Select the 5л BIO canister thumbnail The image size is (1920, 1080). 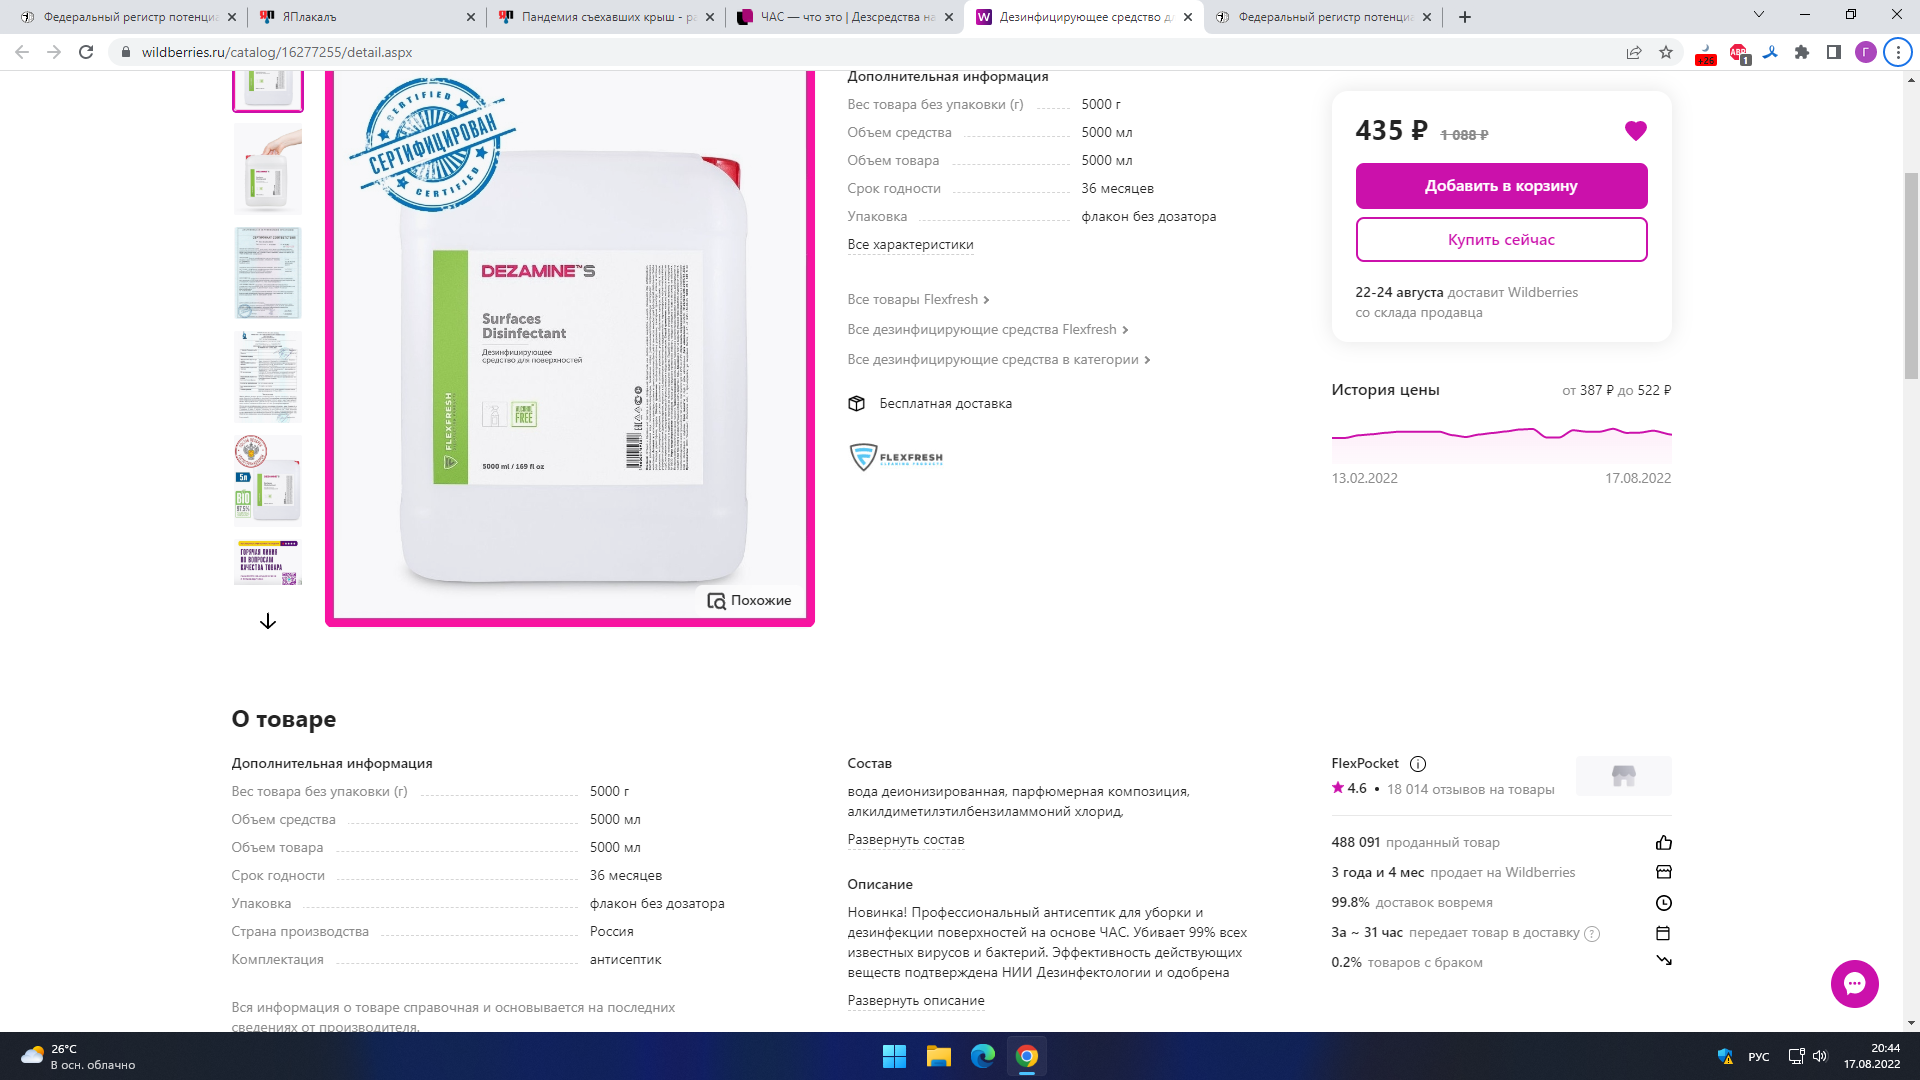tap(268, 481)
